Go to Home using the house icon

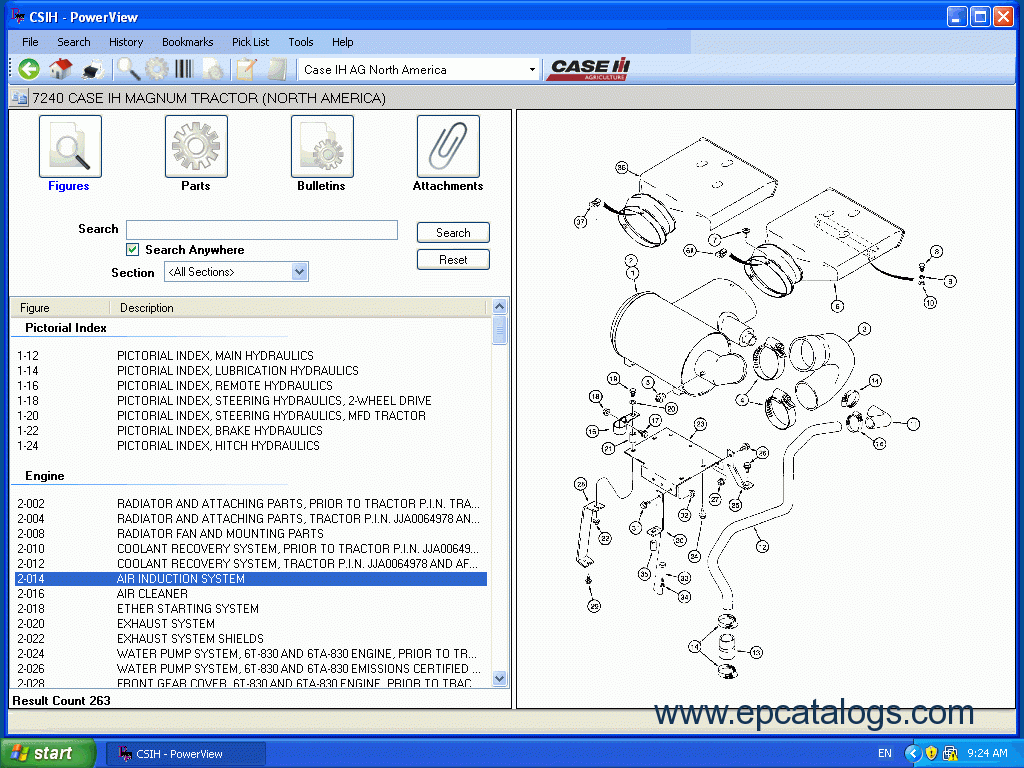(61, 69)
